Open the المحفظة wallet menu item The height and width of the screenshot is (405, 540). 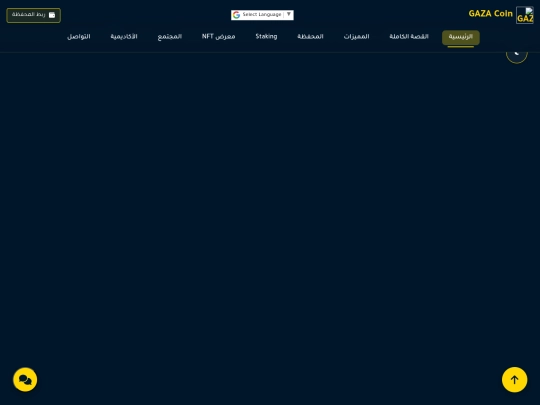(310, 37)
